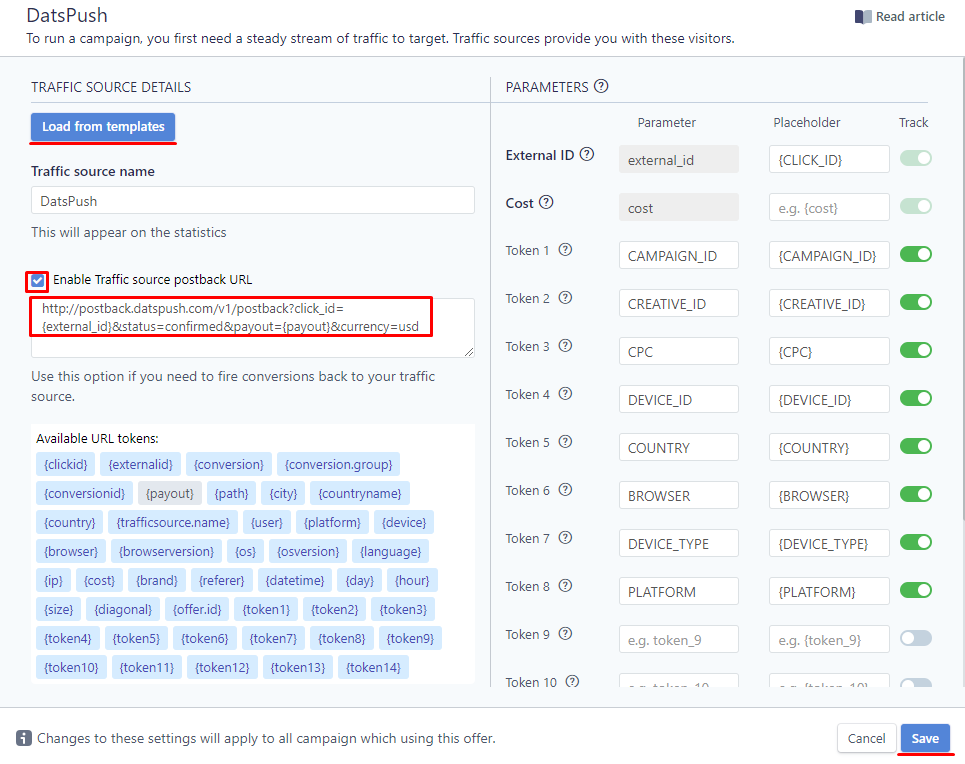Disable Token 8 PLATFORM tracking
Screen dimensions: 965x764
(x=915, y=590)
